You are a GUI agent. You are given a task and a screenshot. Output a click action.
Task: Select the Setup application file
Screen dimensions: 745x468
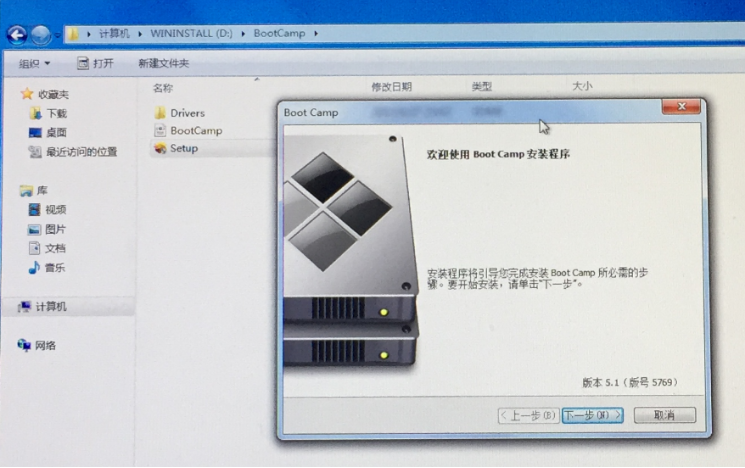tap(161, 149)
